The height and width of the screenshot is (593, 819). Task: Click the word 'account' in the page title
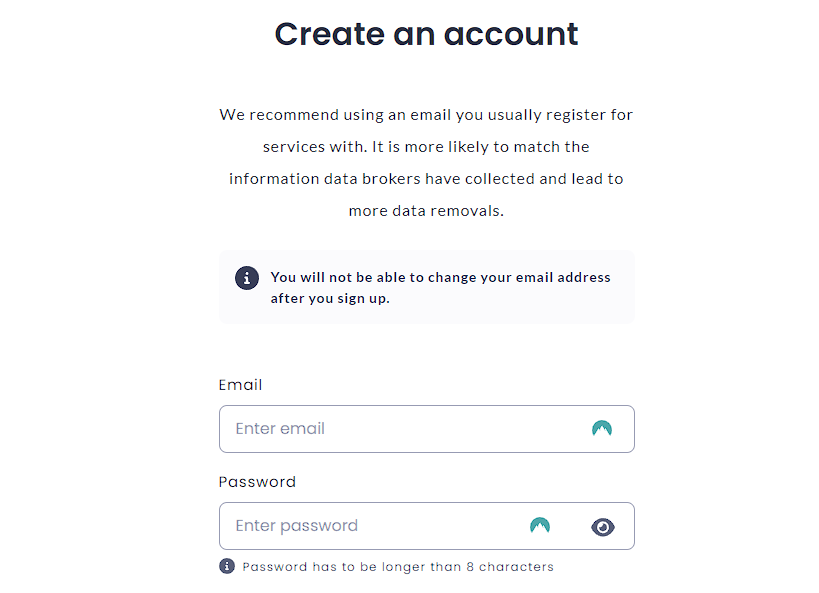511,35
